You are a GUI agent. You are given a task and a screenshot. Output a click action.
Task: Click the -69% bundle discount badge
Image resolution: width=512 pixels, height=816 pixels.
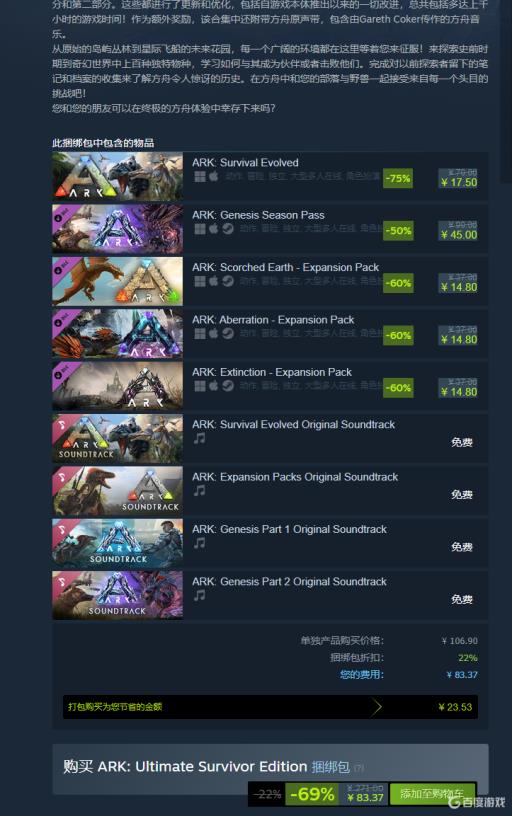[312, 794]
